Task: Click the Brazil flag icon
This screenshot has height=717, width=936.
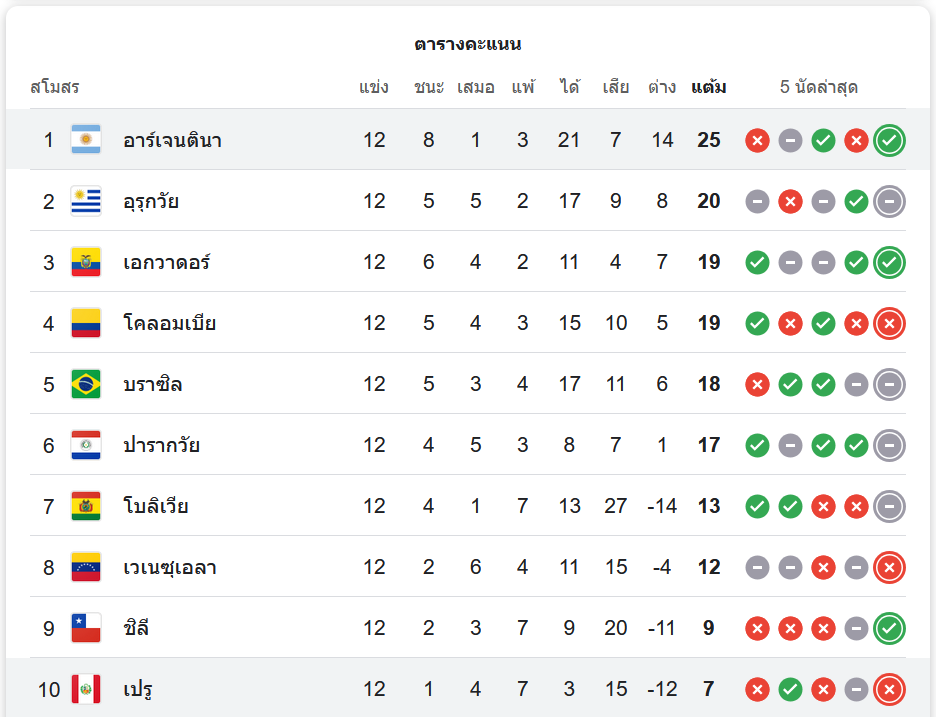Action: click(86, 384)
